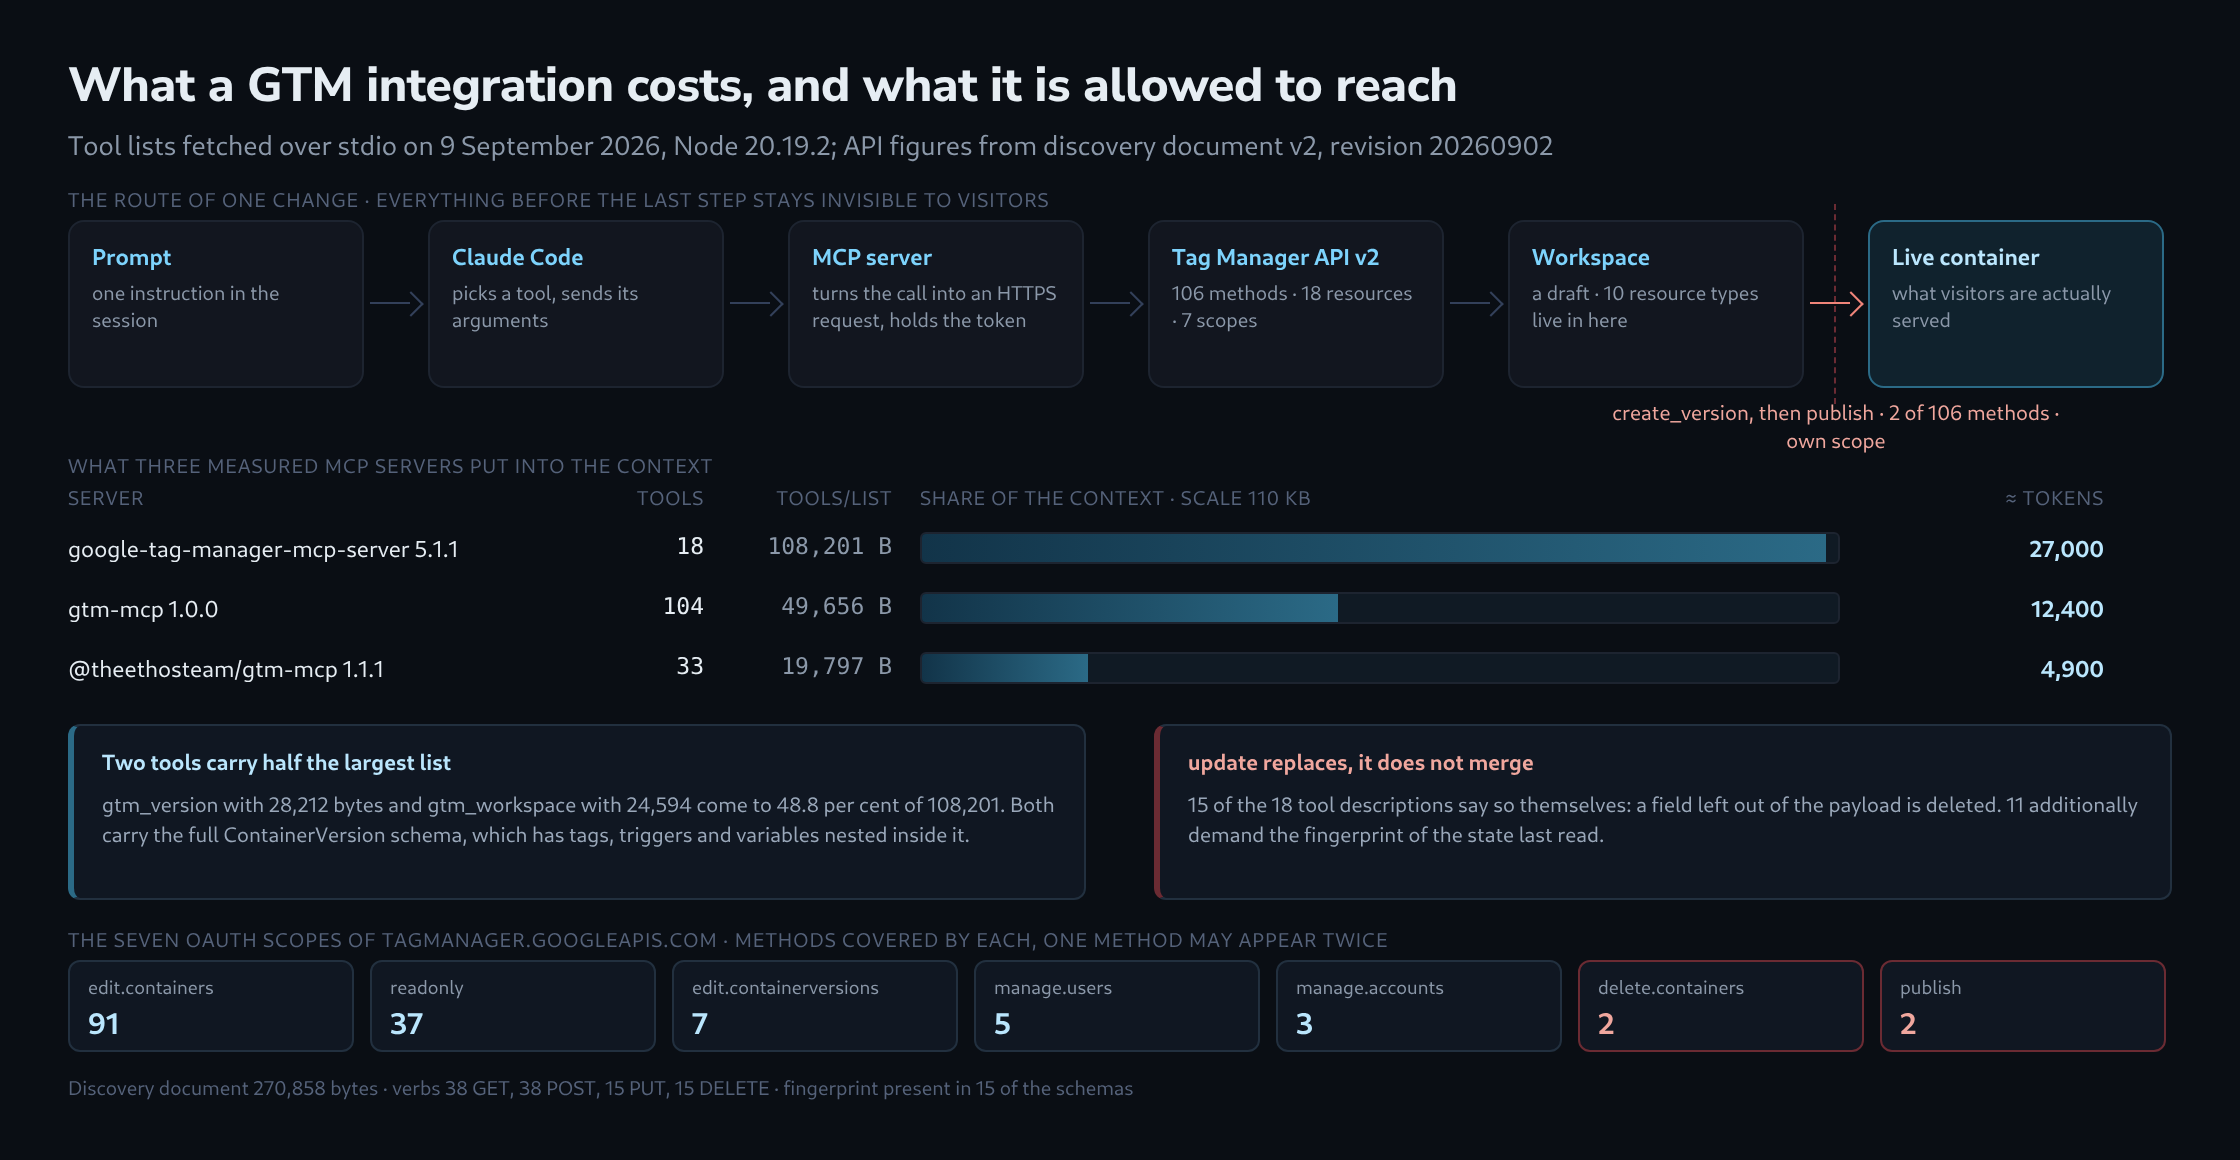Click the tools count '33'

[x=690, y=666]
